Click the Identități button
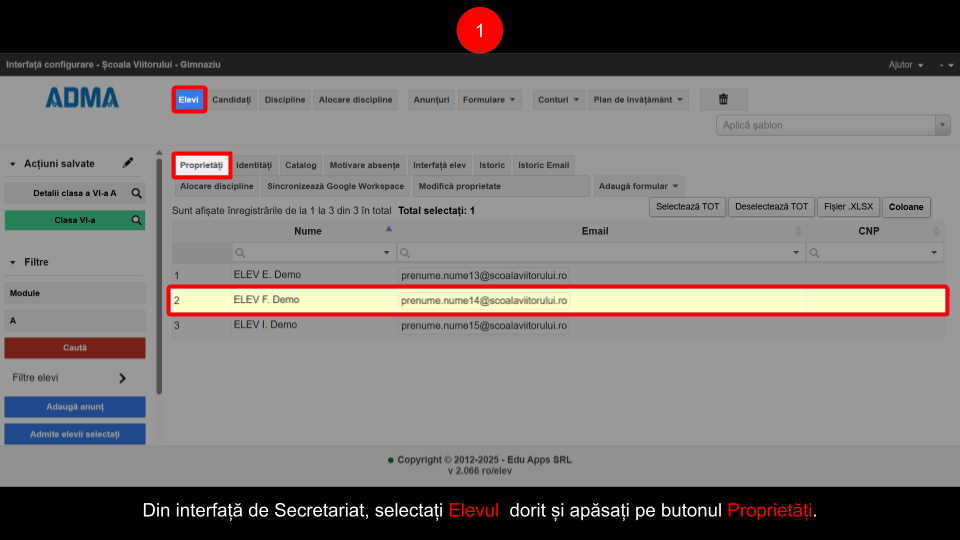Screen dimensions: 960x540 (254, 165)
